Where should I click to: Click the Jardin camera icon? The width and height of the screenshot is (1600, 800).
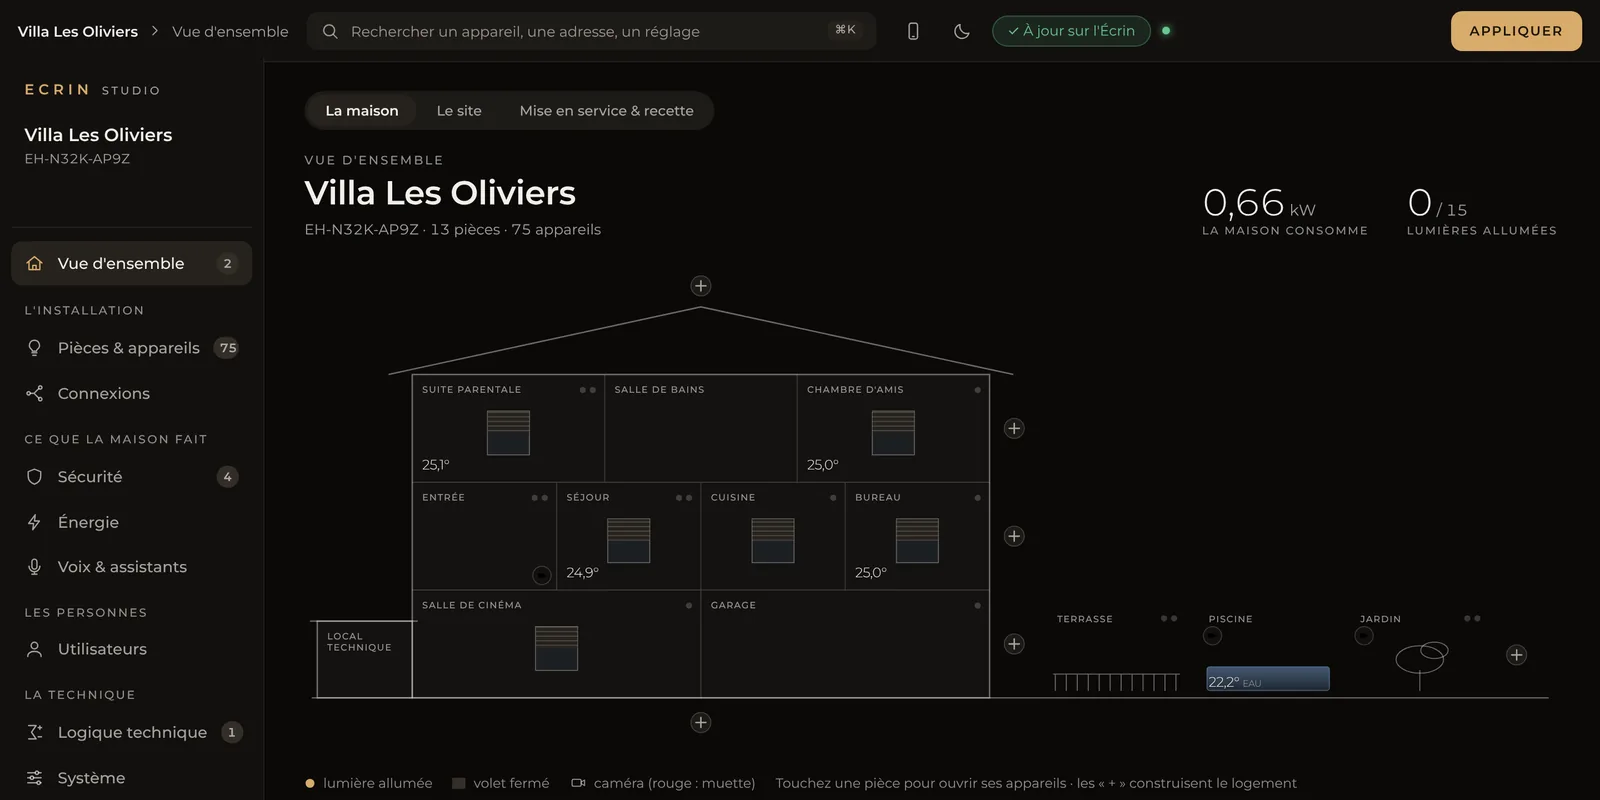(1364, 636)
